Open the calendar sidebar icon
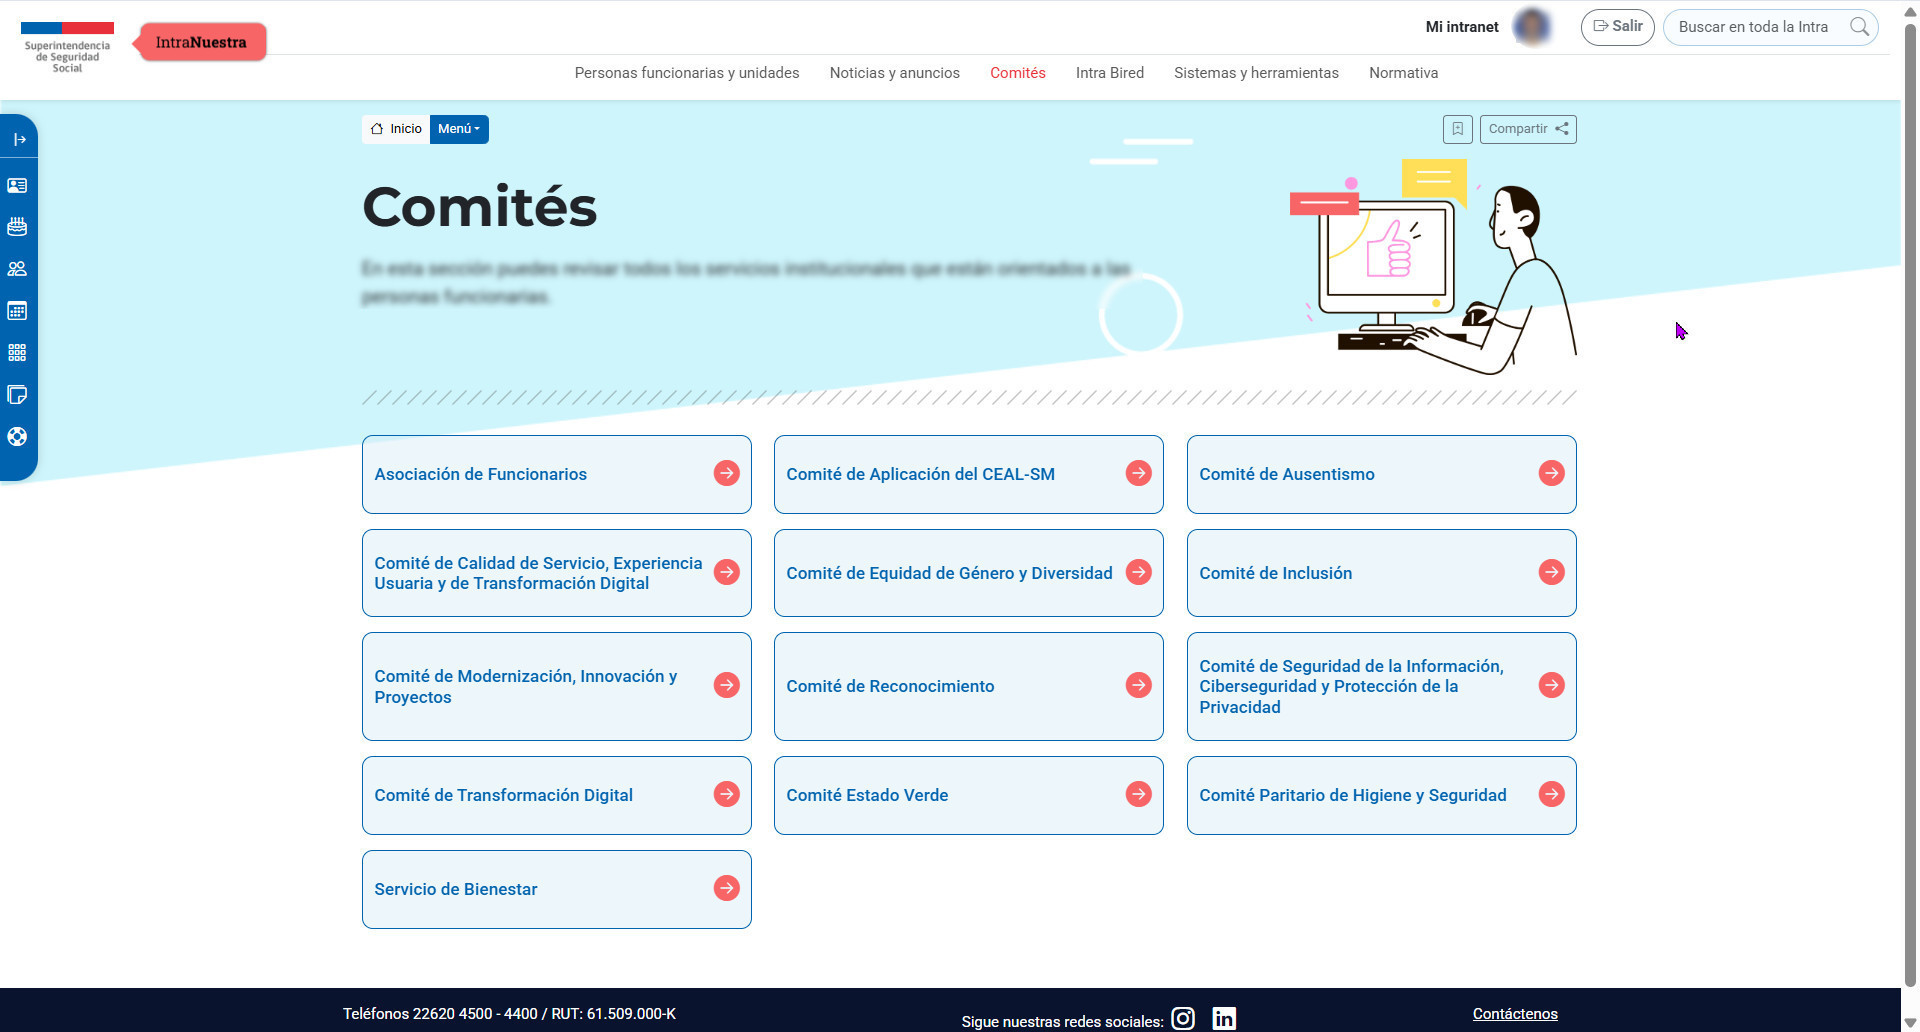Image resolution: width=1920 pixels, height=1032 pixels. pyautogui.click(x=17, y=311)
